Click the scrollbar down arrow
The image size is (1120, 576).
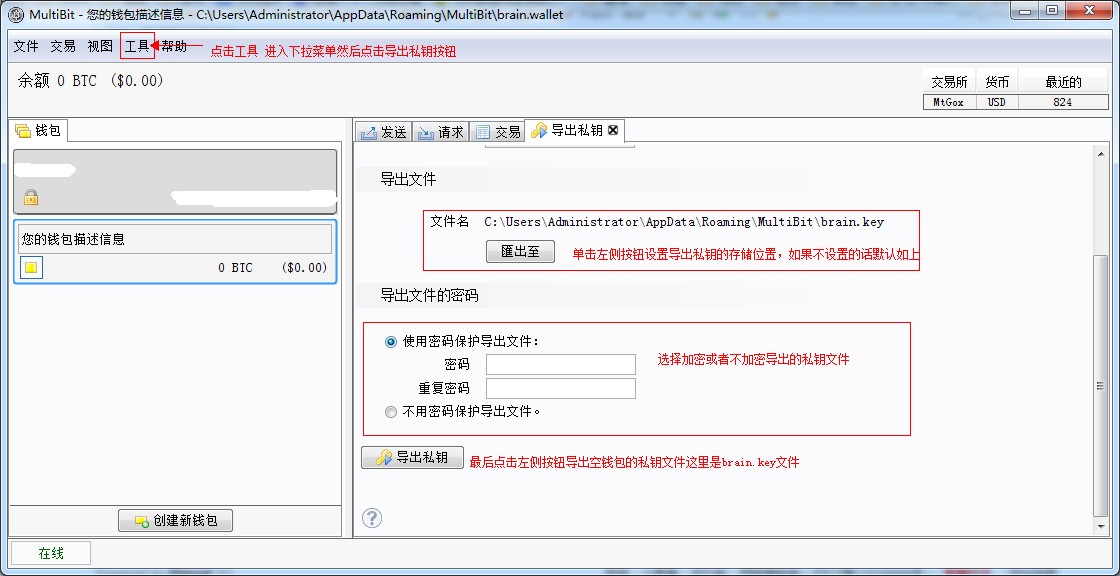(1101, 527)
